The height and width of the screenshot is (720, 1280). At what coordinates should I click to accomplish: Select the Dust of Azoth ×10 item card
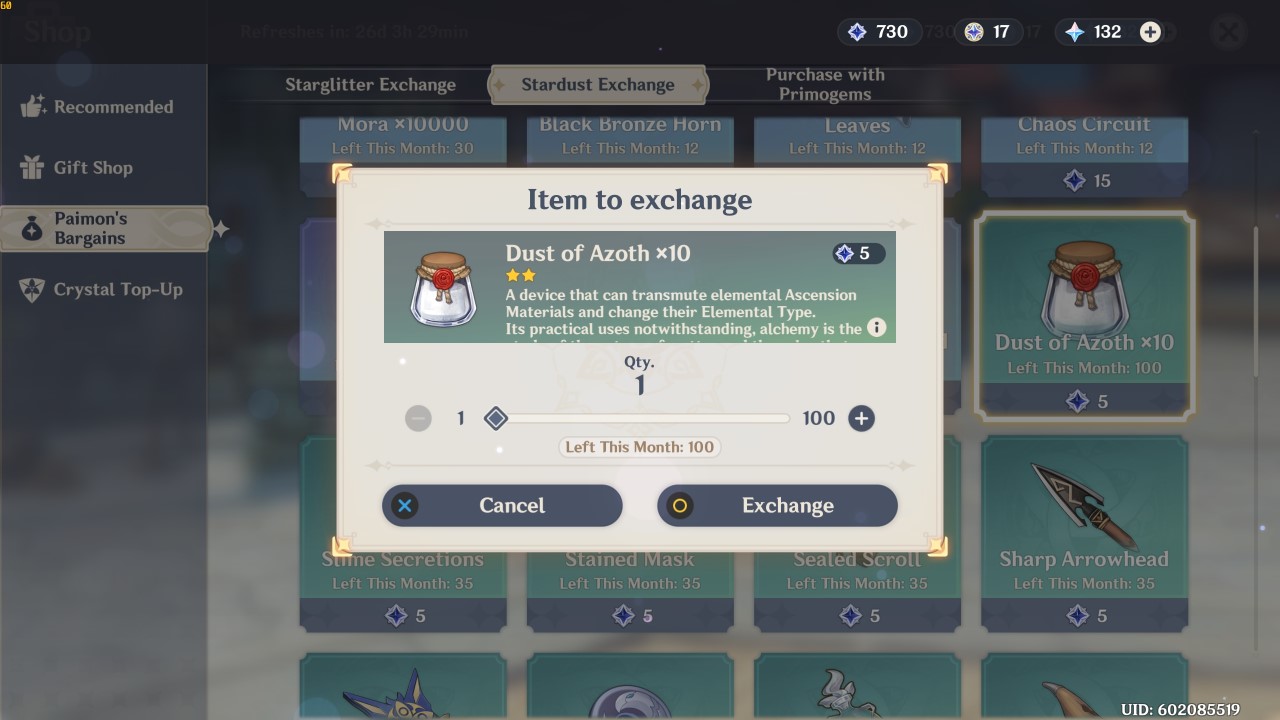click(x=1084, y=315)
